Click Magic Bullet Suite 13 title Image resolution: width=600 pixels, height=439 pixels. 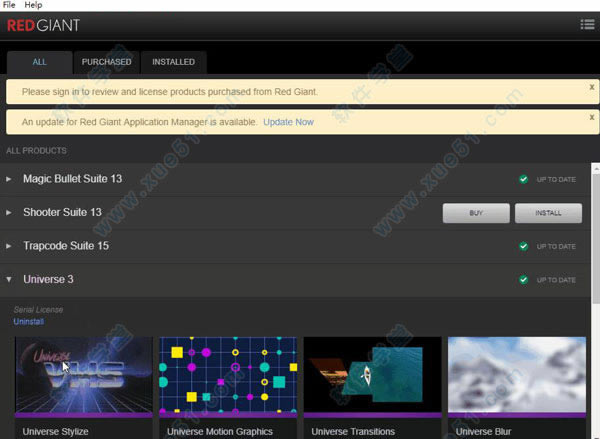tap(72, 179)
